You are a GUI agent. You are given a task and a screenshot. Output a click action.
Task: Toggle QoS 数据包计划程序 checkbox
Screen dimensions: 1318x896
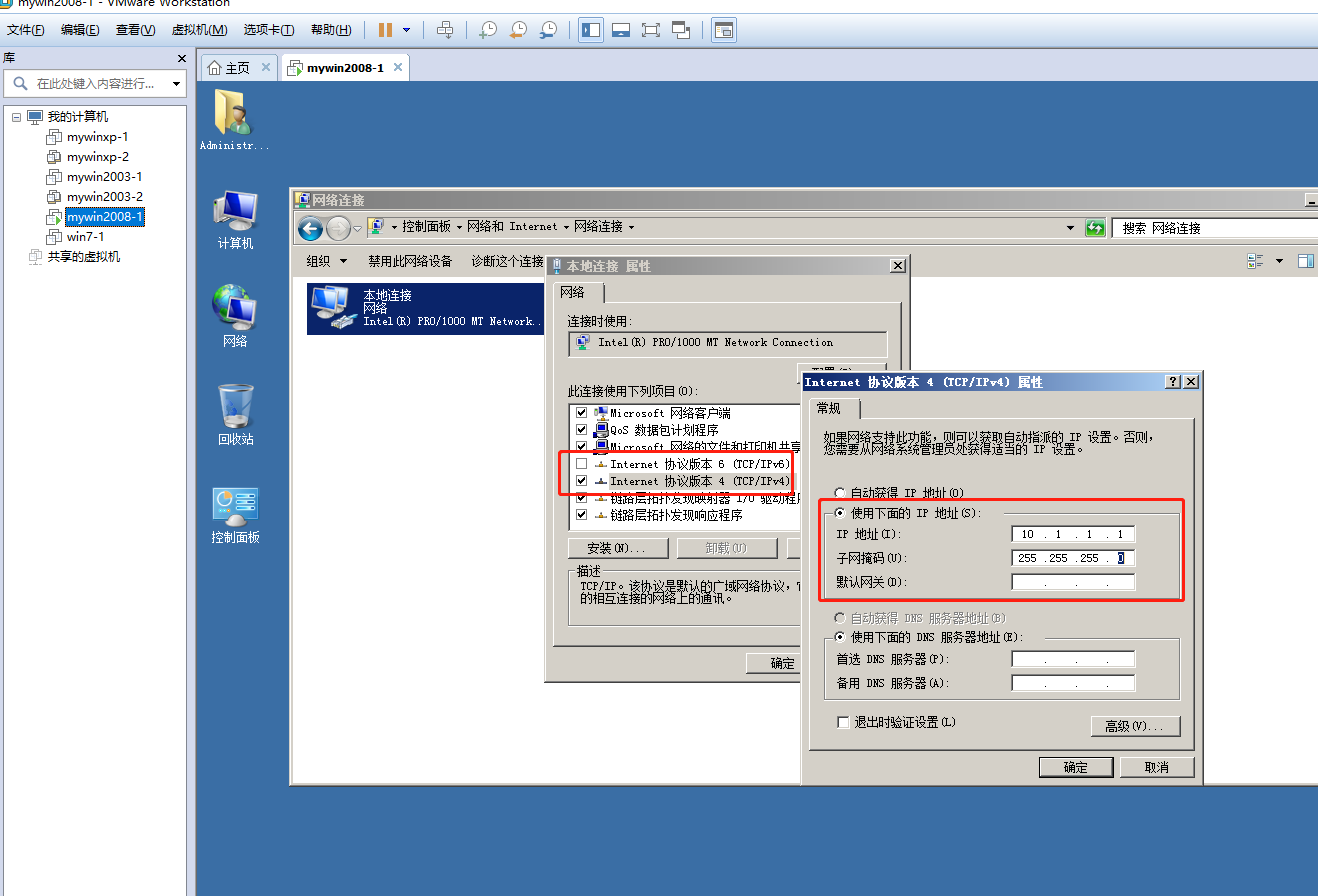tap(581, 429)
